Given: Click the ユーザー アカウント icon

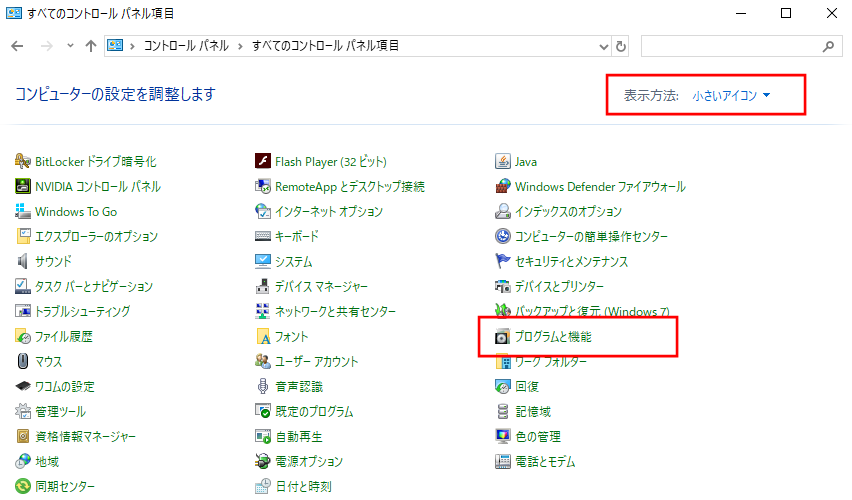Looking at the screenshot, I should click(262, 361).
